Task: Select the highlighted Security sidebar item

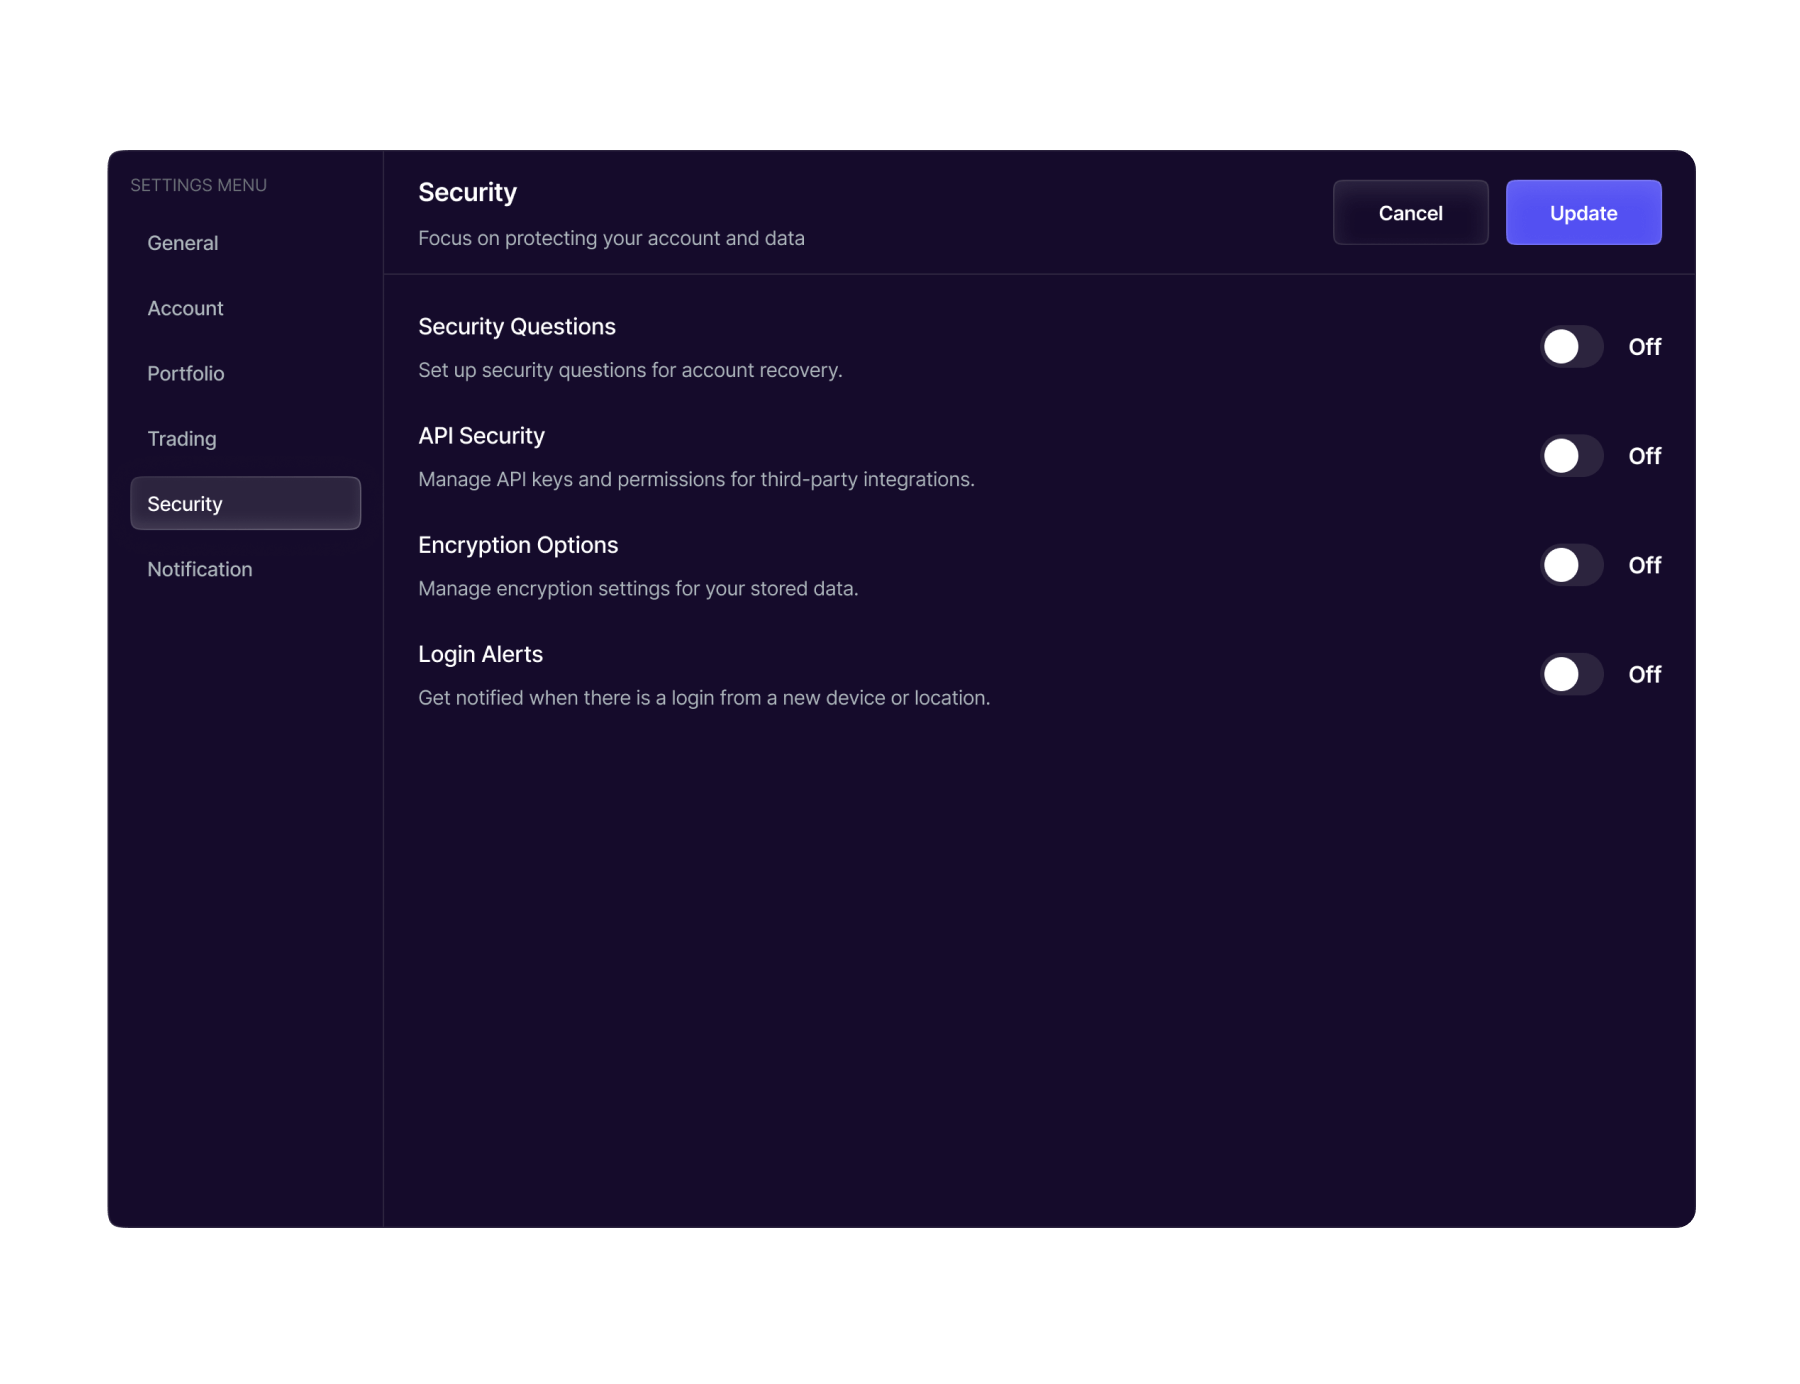Action: [245, 503]
